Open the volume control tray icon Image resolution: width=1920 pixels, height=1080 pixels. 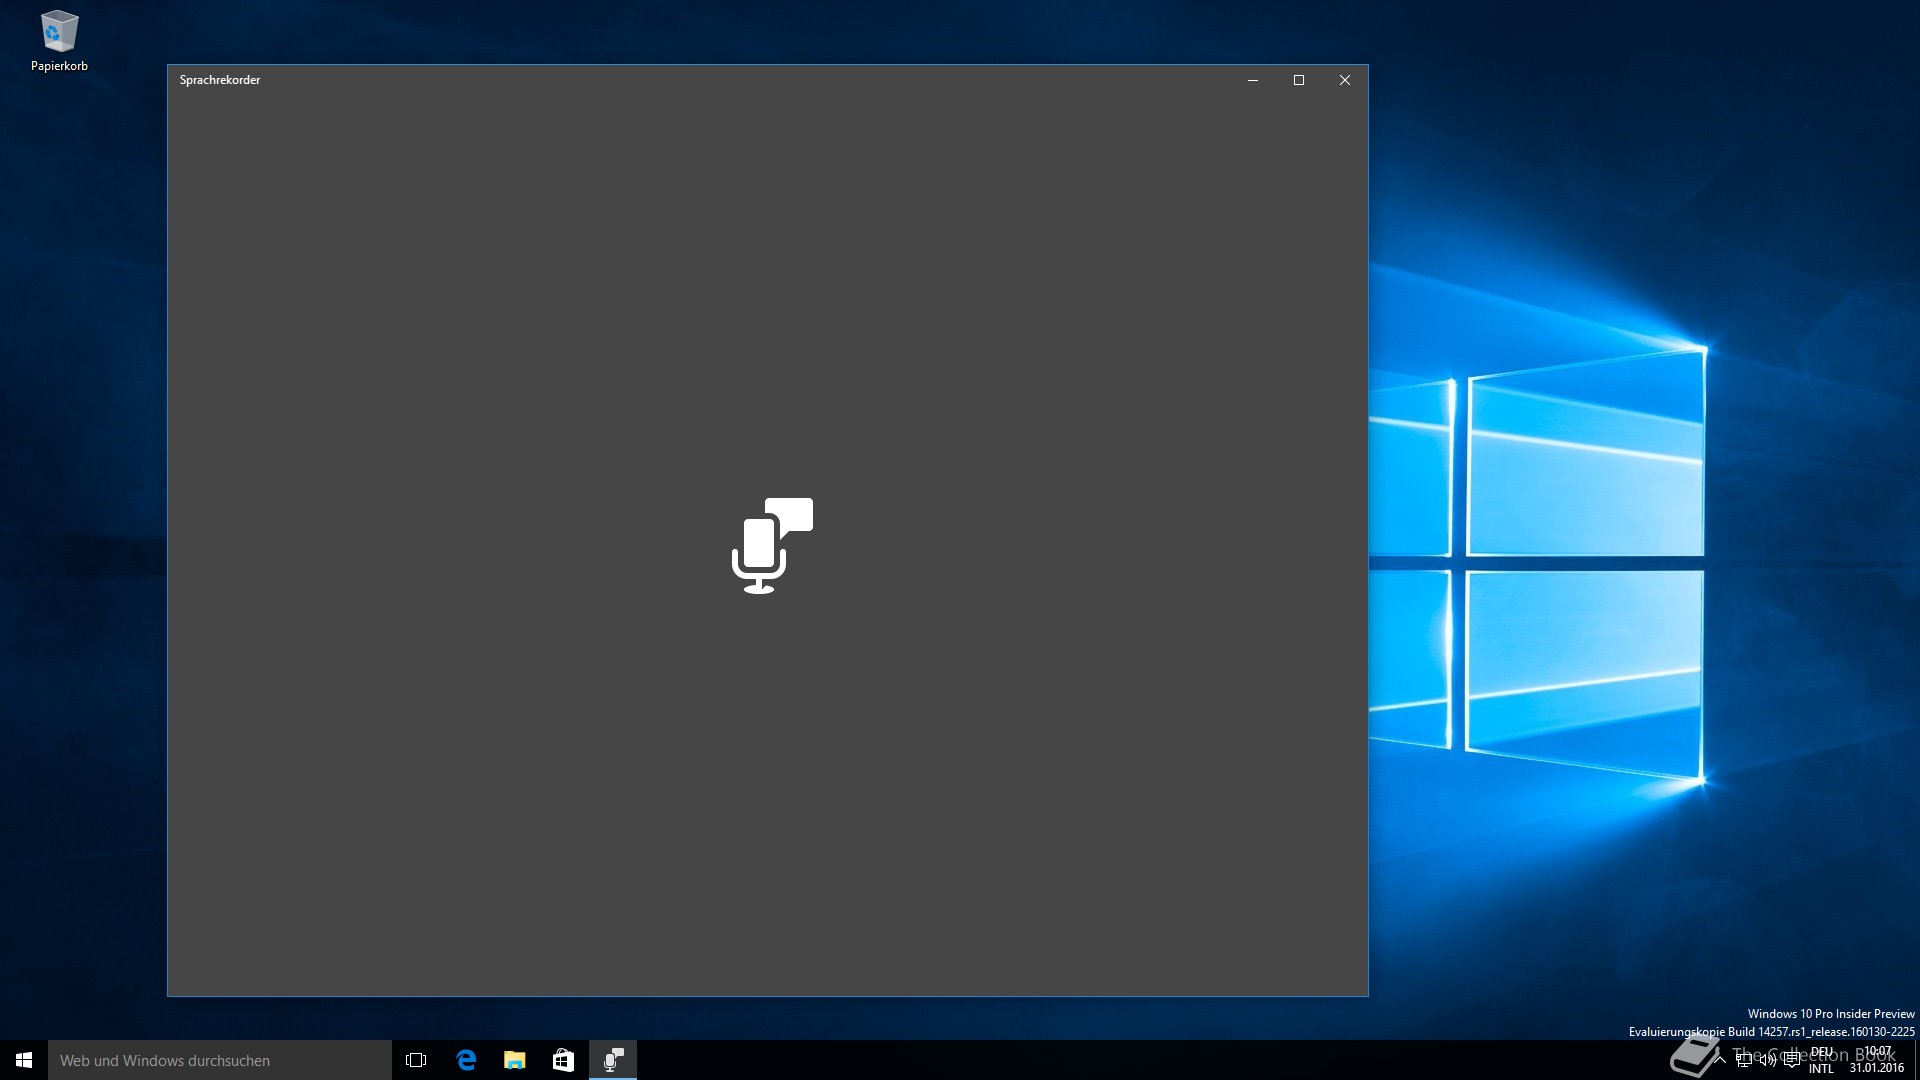[1768, 1060]
